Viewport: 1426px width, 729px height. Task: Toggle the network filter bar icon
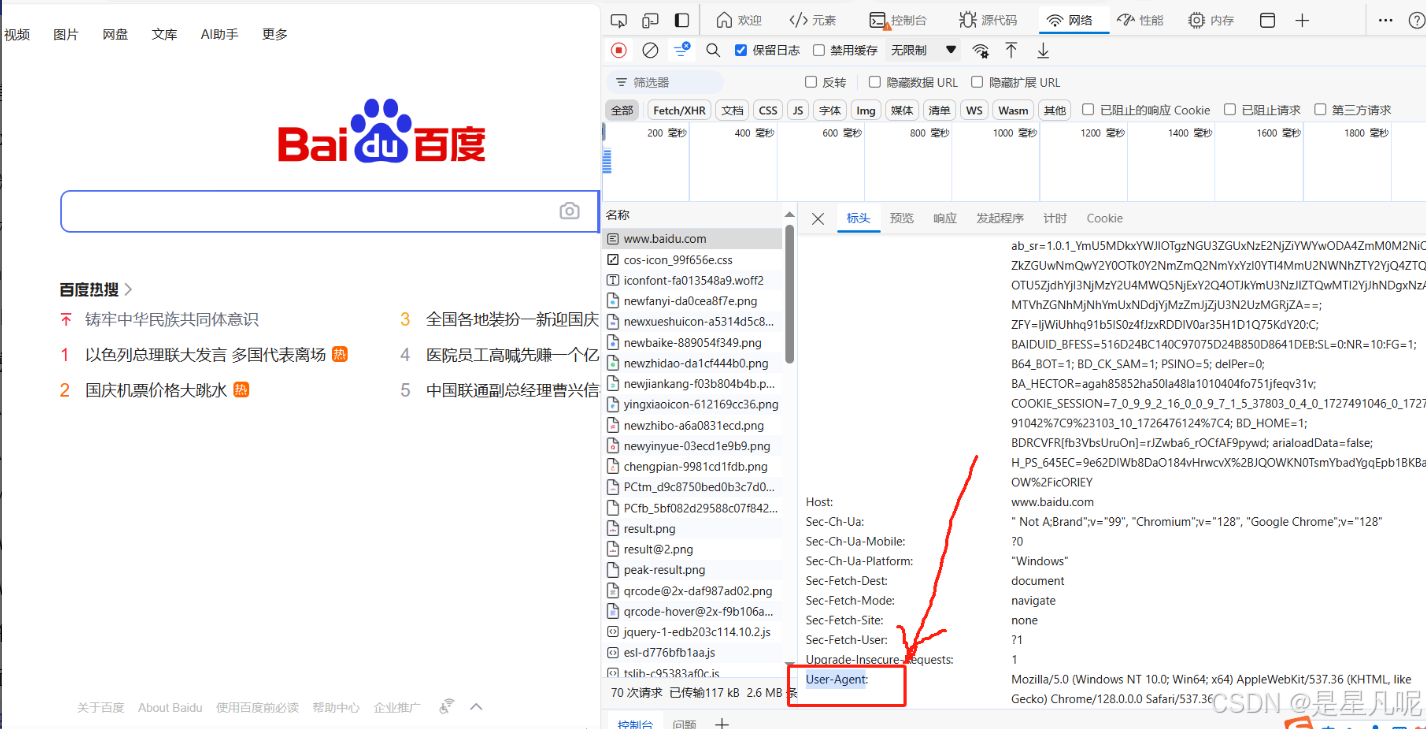[x=682, y=50]
